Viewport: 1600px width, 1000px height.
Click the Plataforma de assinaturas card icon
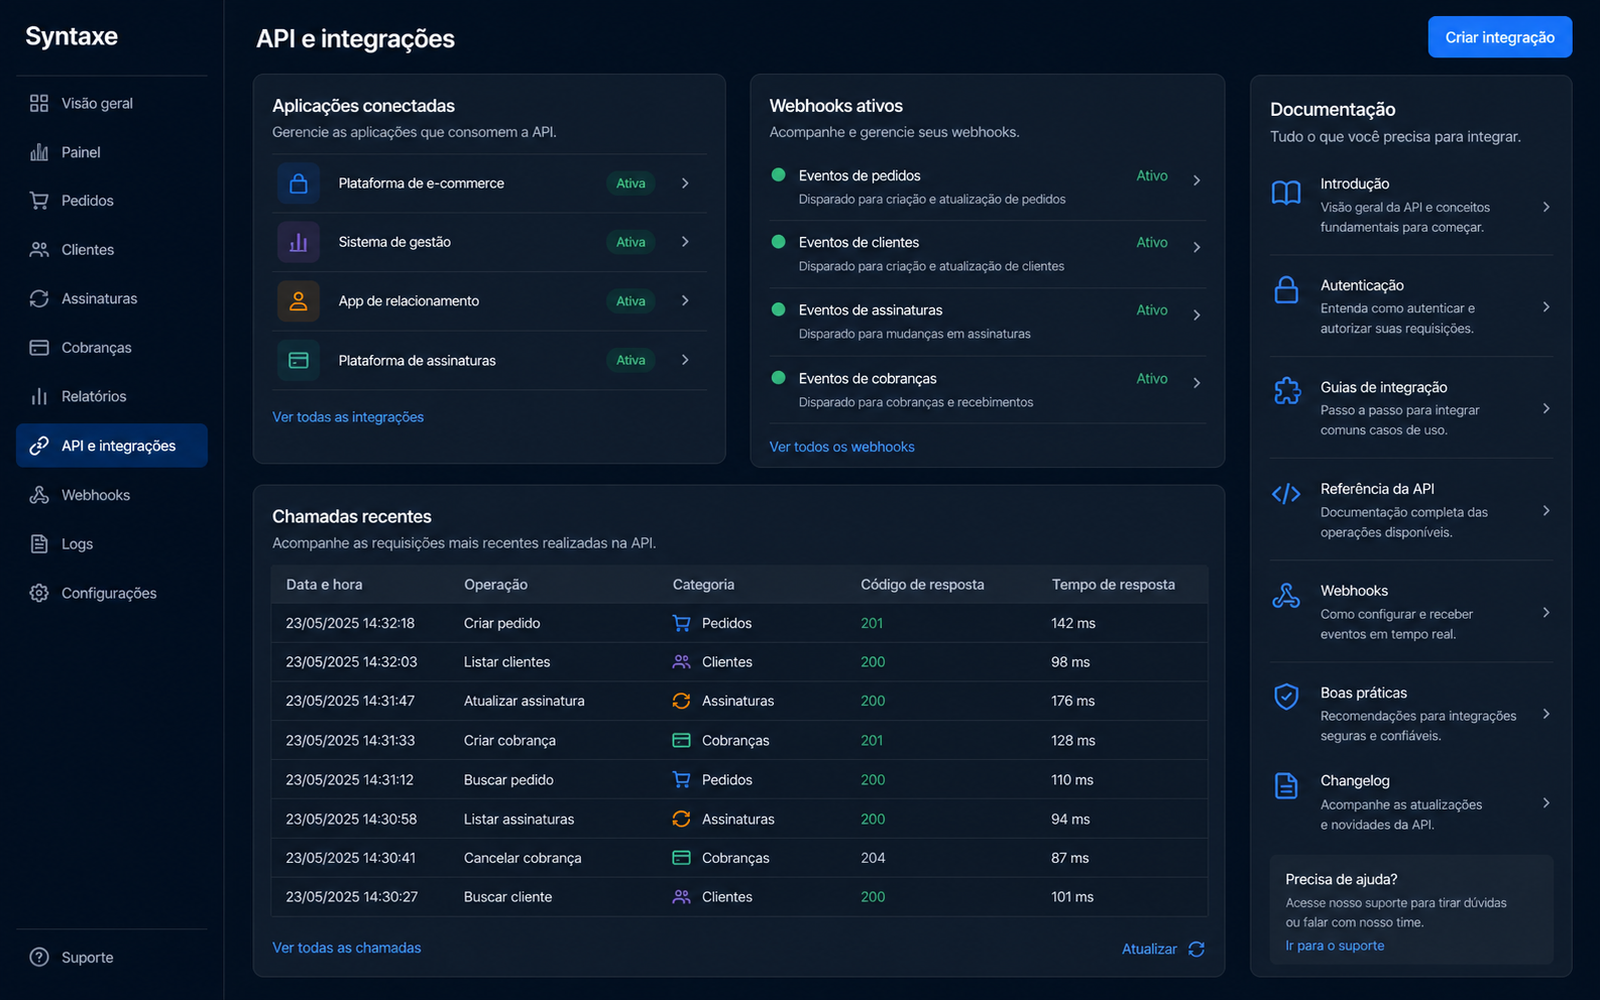coord(298,360)
